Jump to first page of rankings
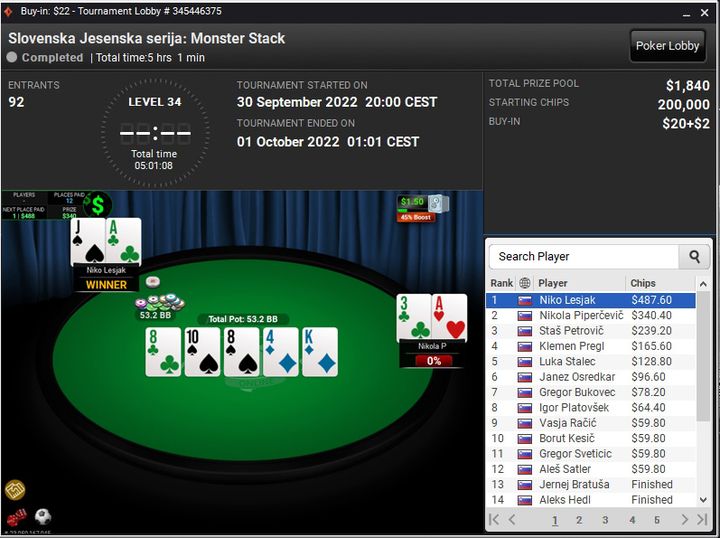This screenshot has width=720, height=538. pyautogui.click(x=494, y=520)
